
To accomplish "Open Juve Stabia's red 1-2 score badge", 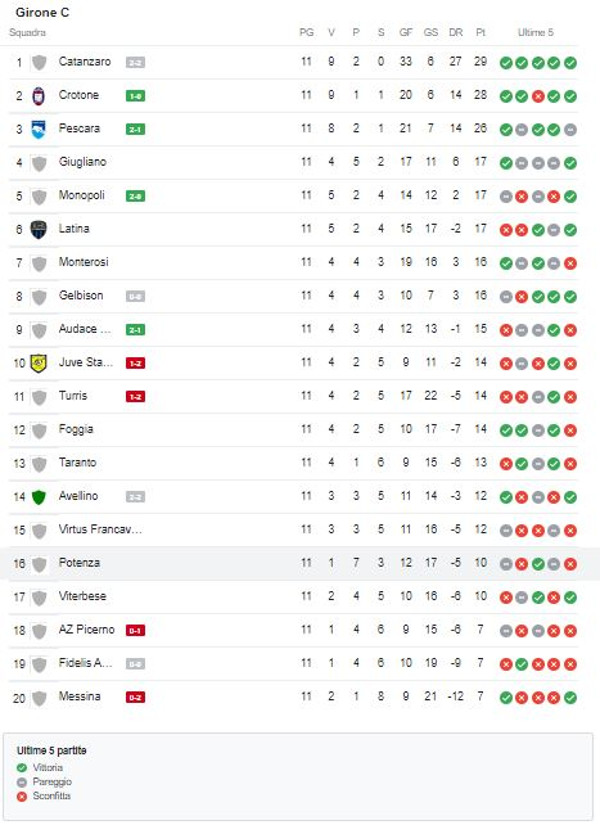I will [135, 363].
